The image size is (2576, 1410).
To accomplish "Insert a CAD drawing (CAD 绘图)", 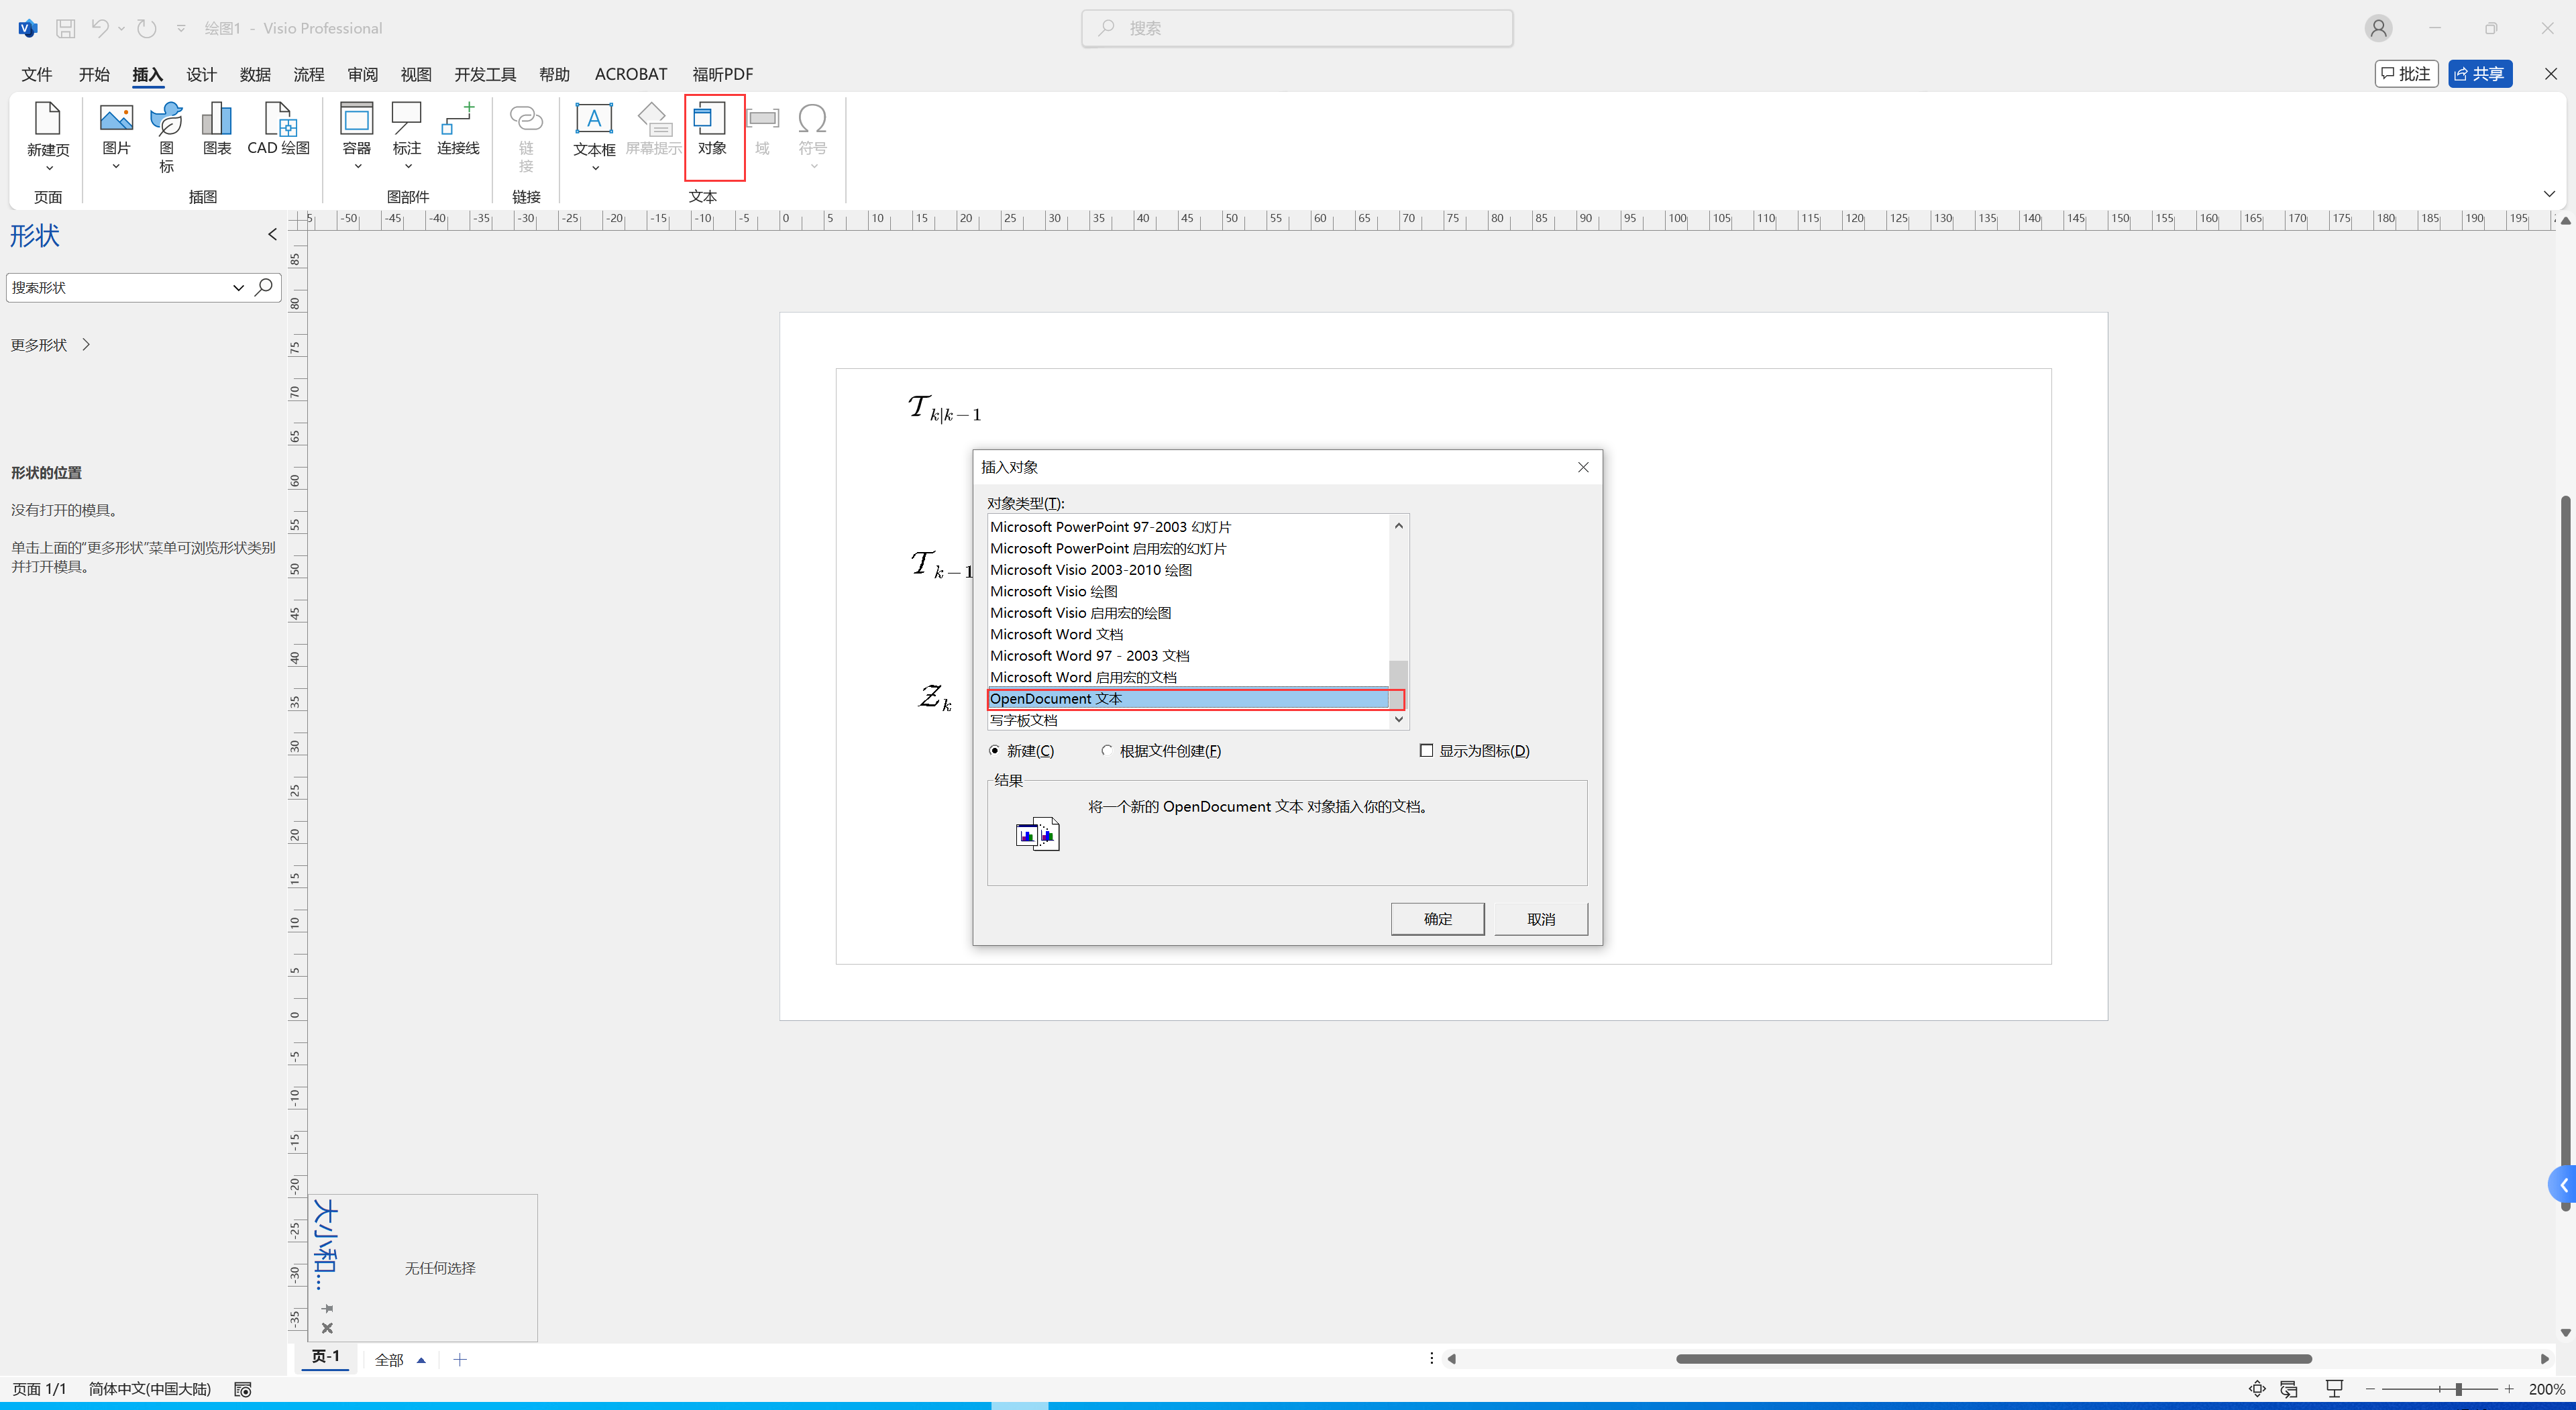I will tap(279, 119).
